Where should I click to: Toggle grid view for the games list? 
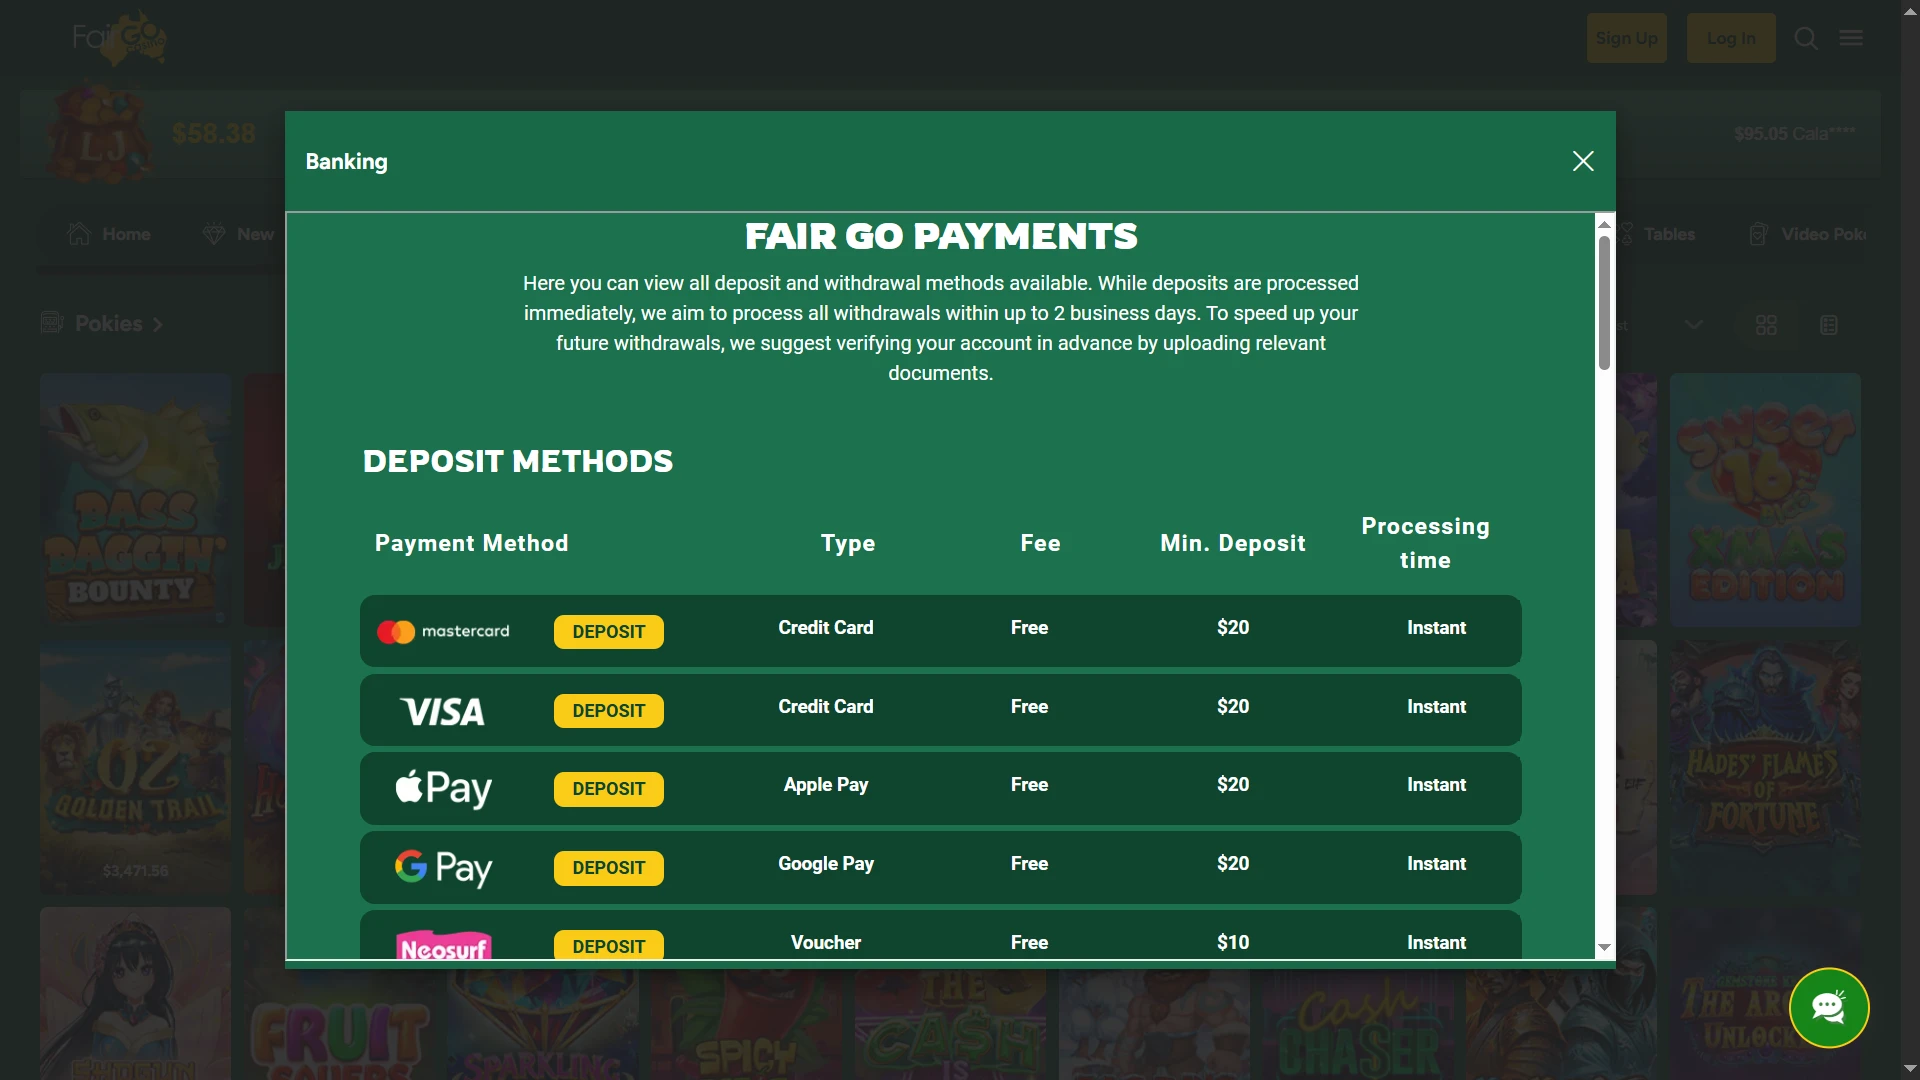(x=1767, y=324)
